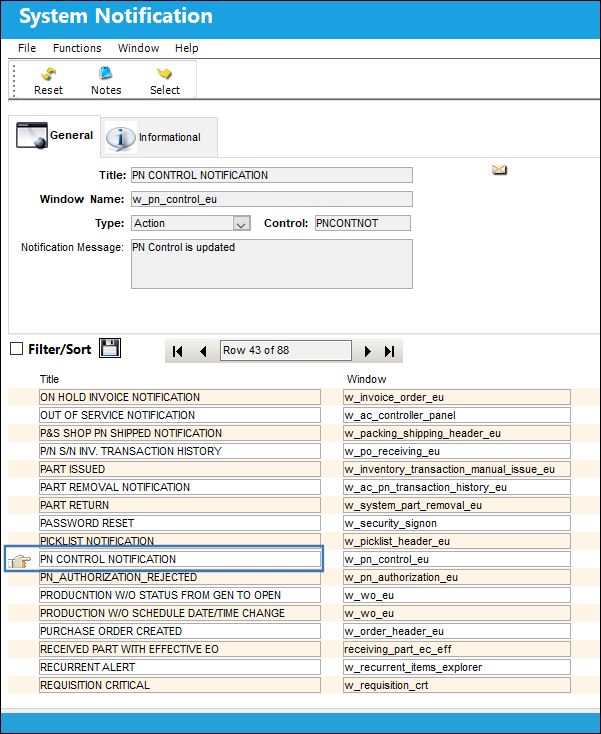Viewport: 601px width, 734px height.
Task: Click w_packing_shipping_header_eu window cell
Action: click(457, 433)
